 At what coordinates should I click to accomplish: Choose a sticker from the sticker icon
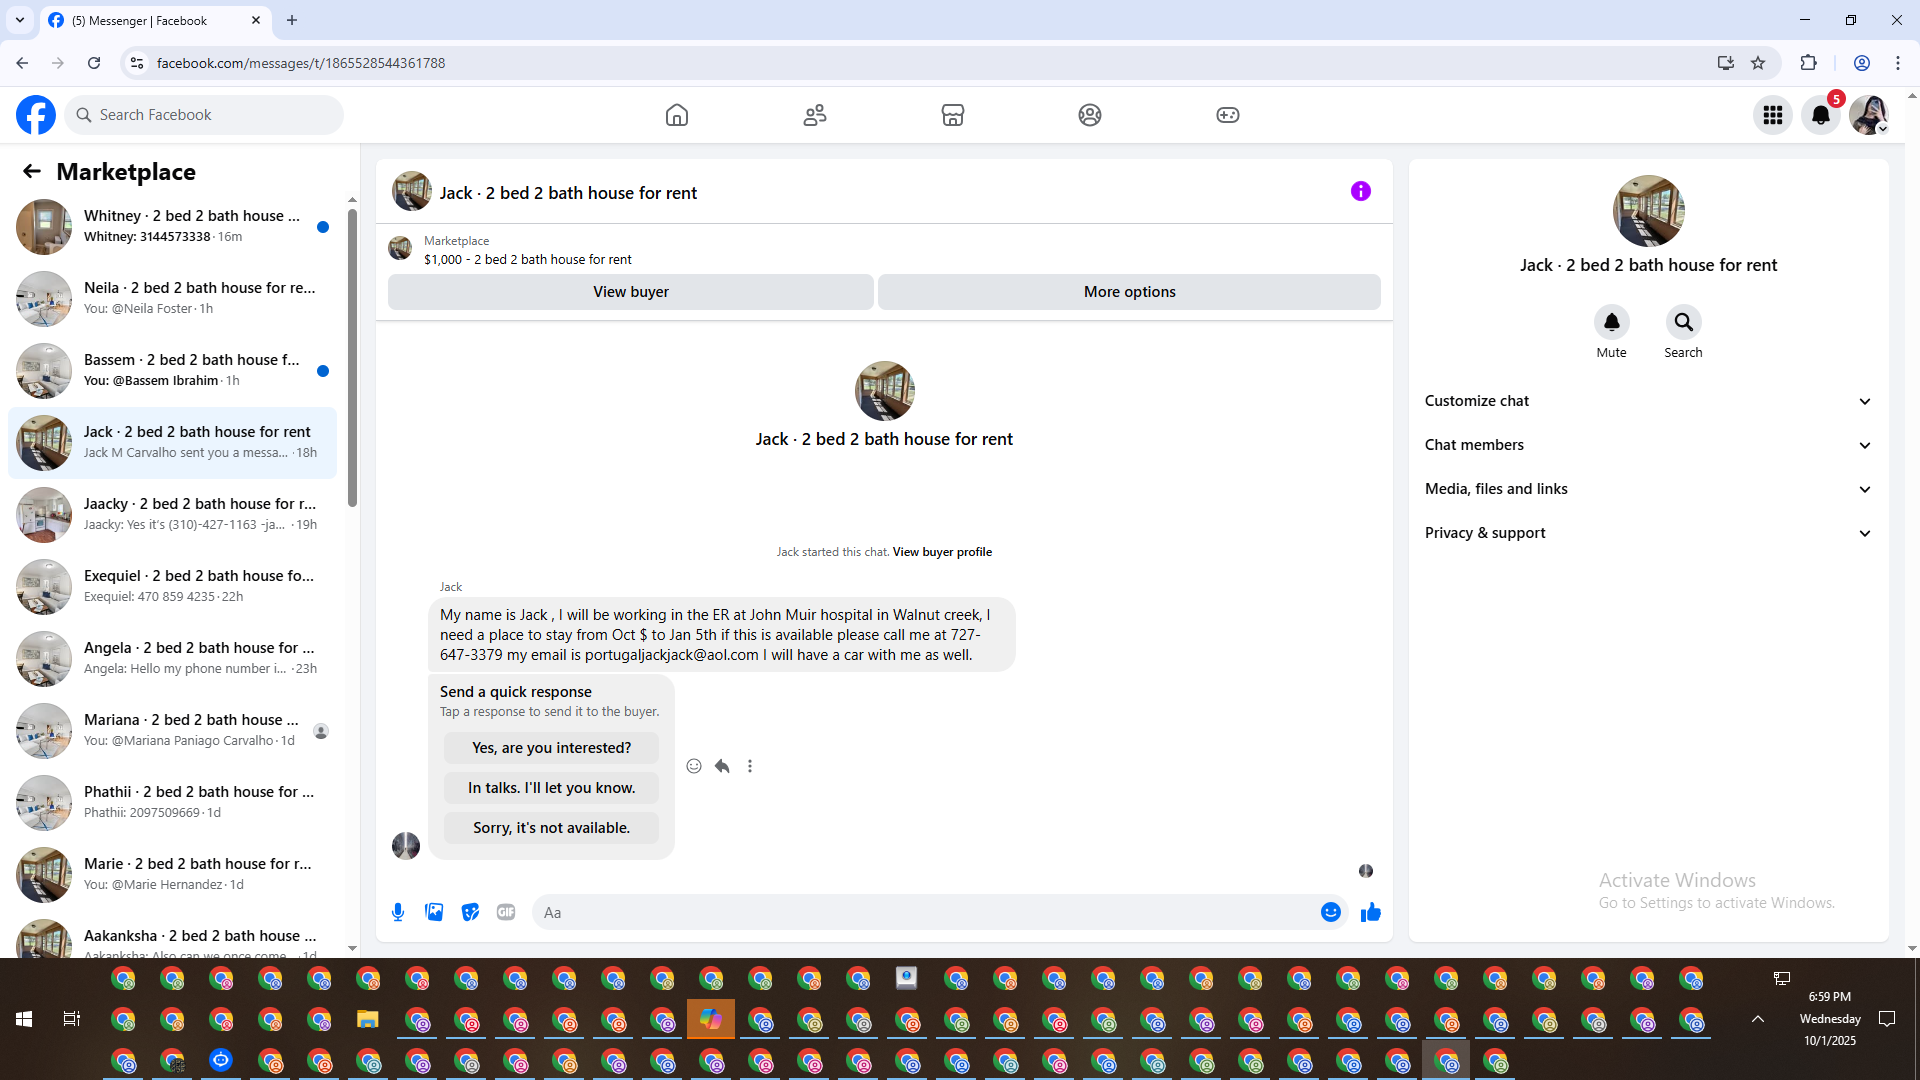[x=470, y=912]
